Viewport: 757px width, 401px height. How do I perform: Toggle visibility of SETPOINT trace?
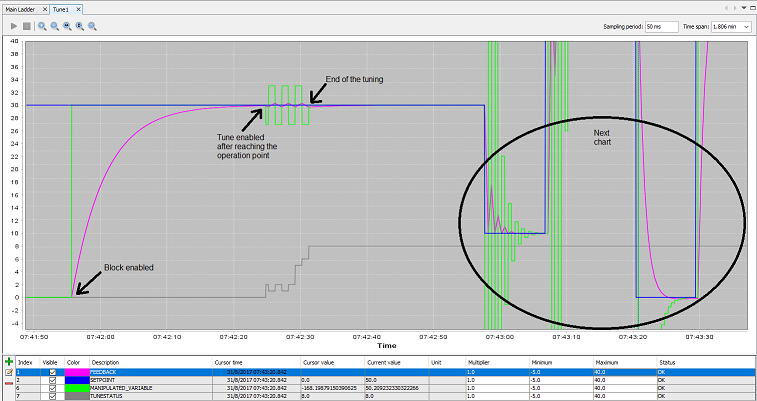53,380
